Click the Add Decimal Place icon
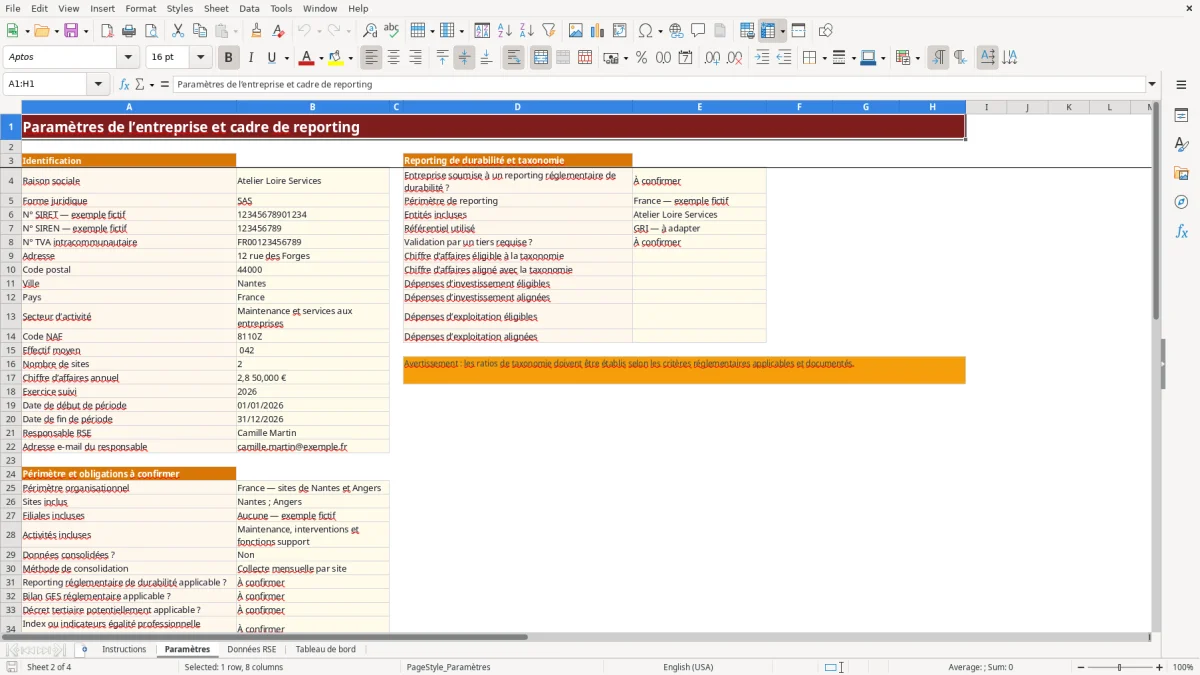 [713, 58]
